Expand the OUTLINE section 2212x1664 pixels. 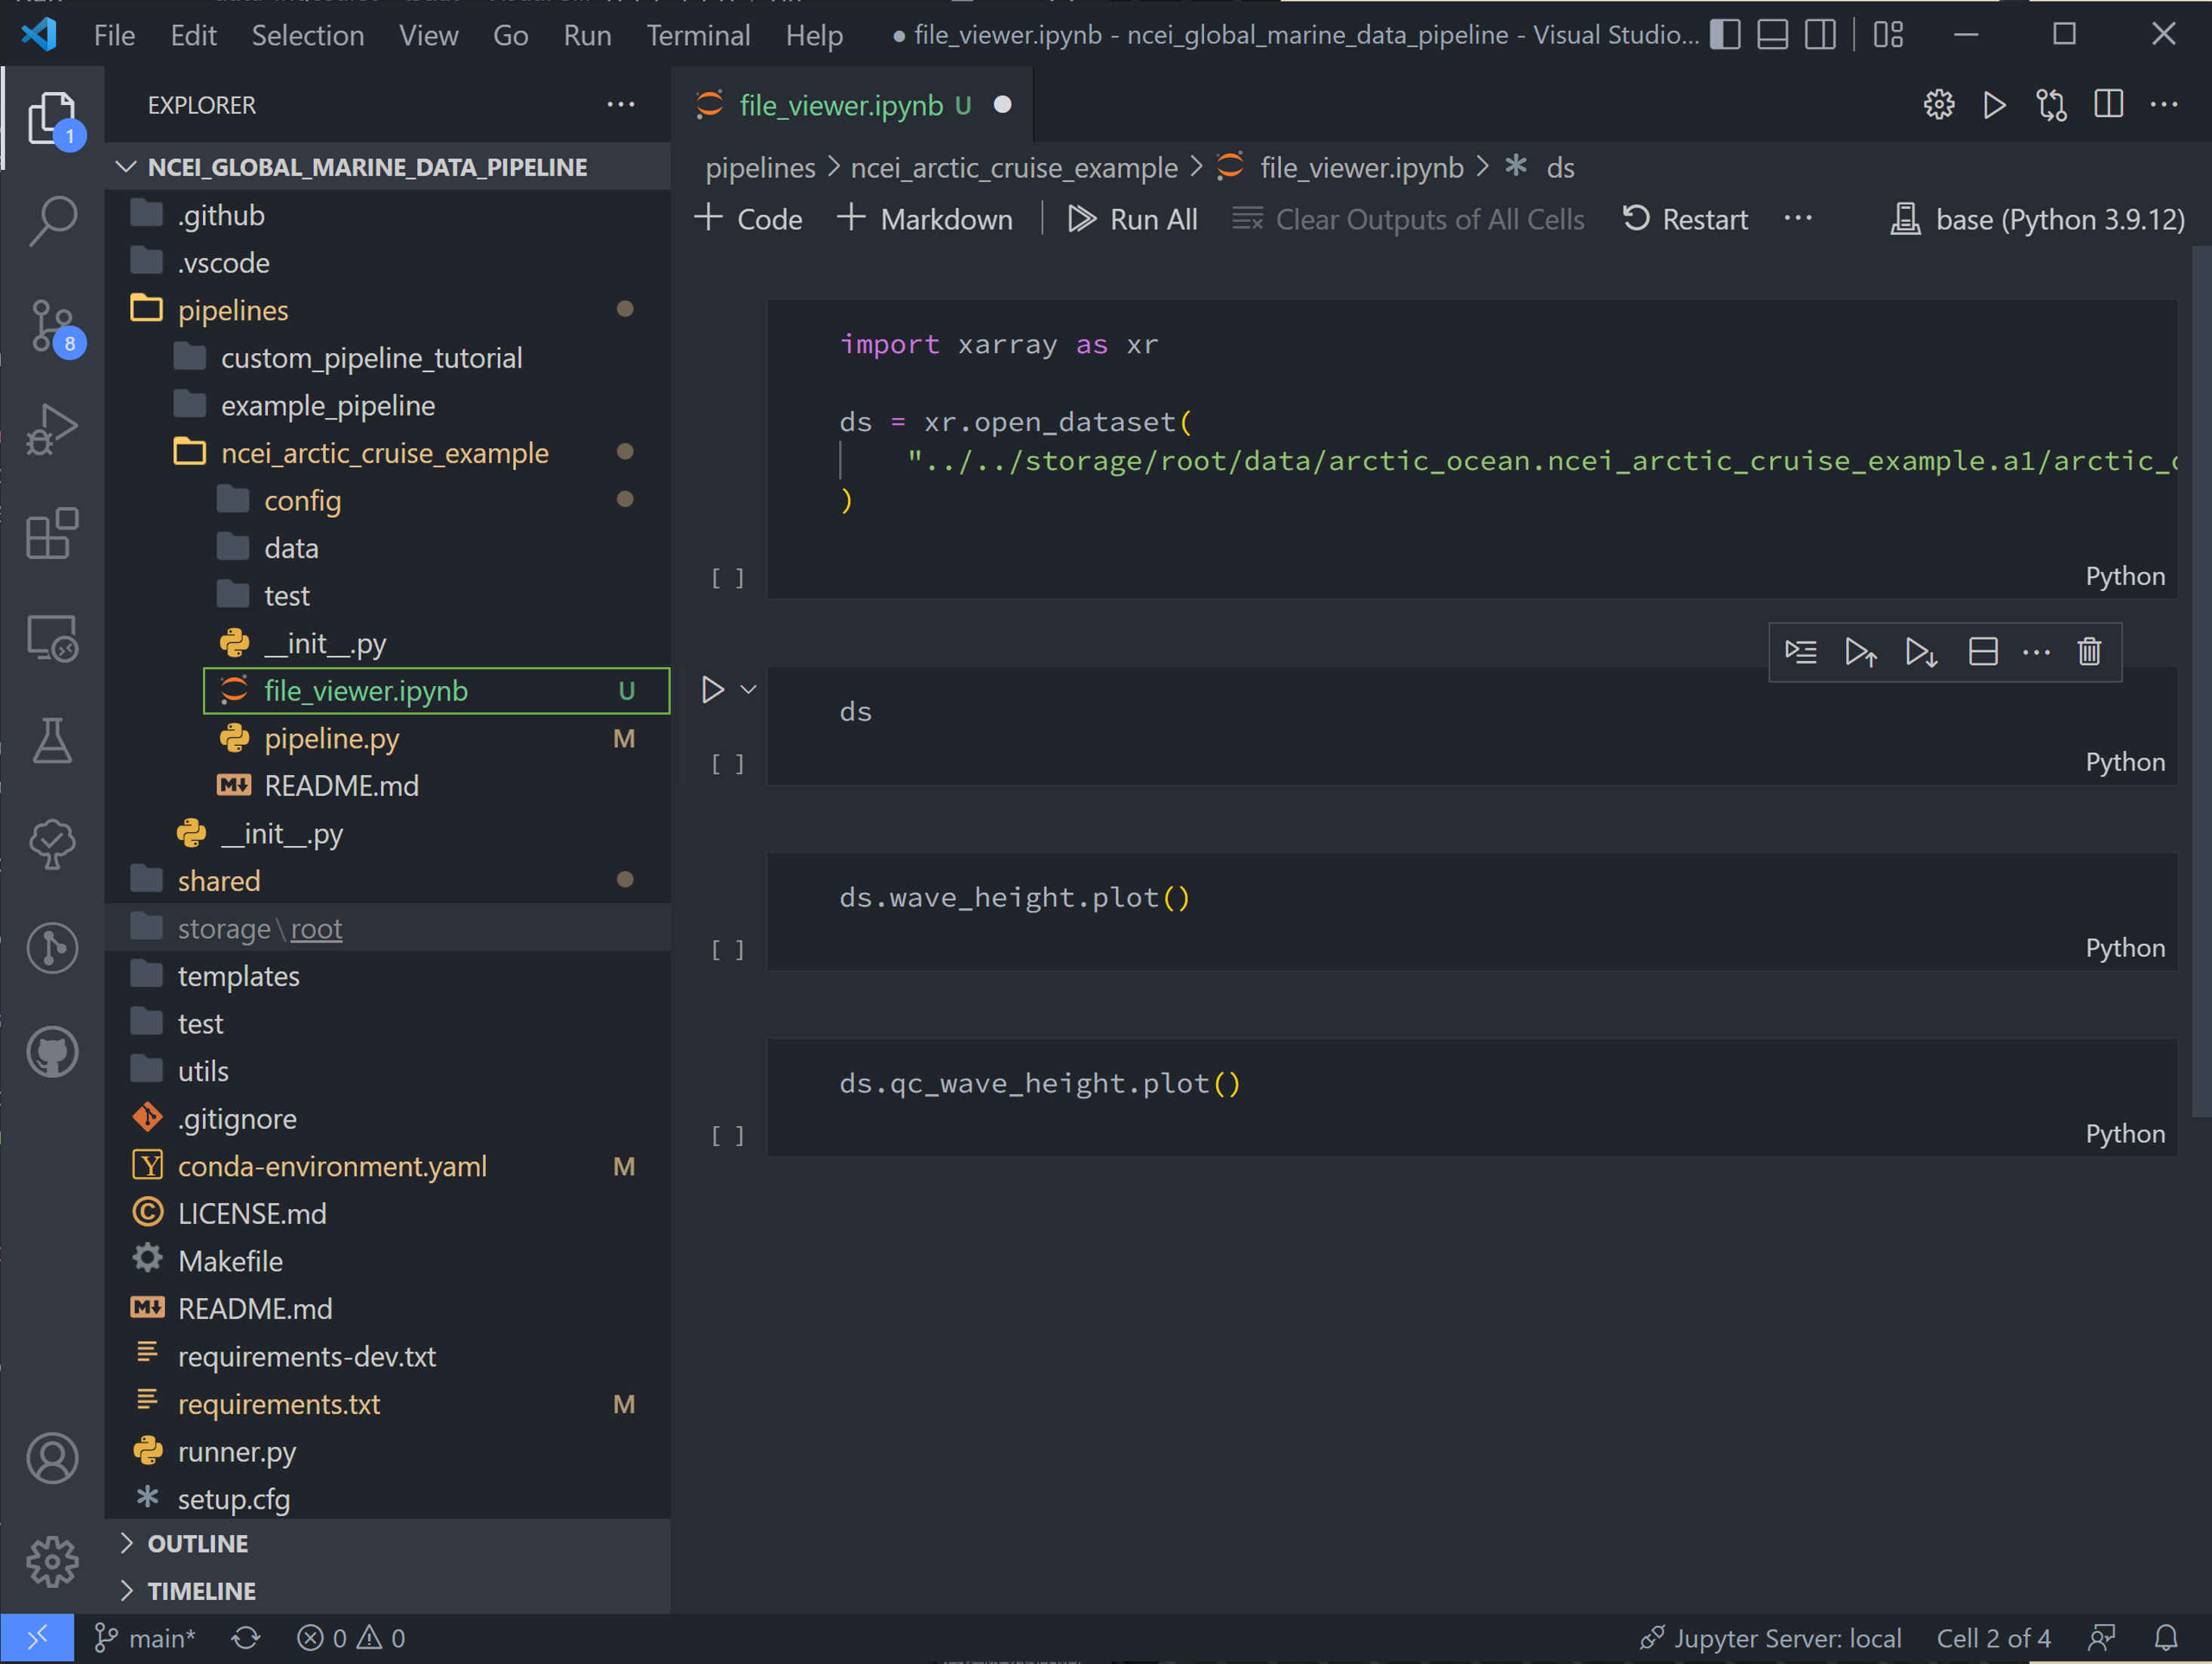click(x=198, y=1543)
